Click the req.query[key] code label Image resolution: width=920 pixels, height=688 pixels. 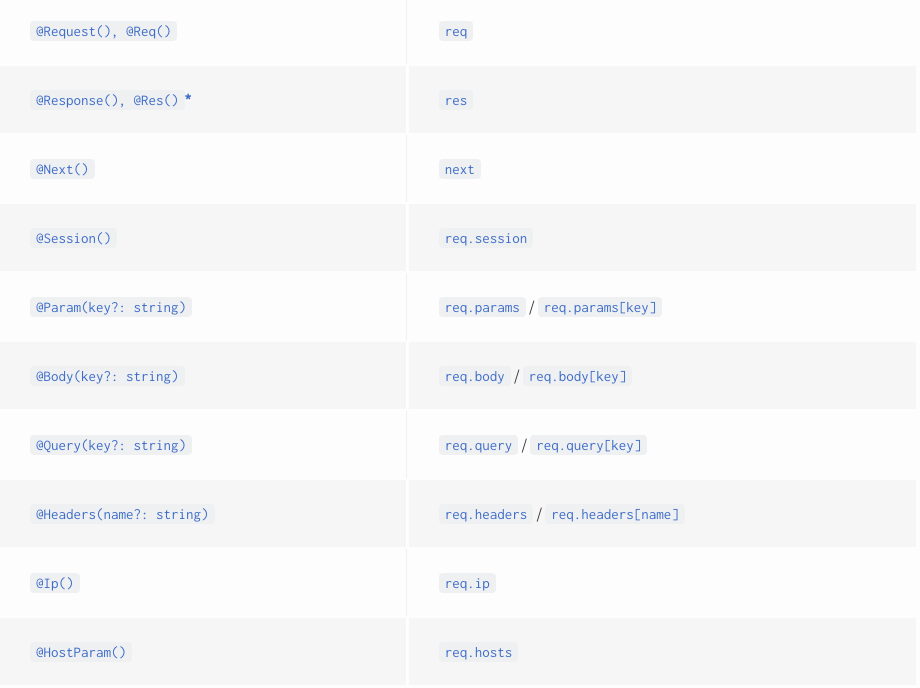588,446
